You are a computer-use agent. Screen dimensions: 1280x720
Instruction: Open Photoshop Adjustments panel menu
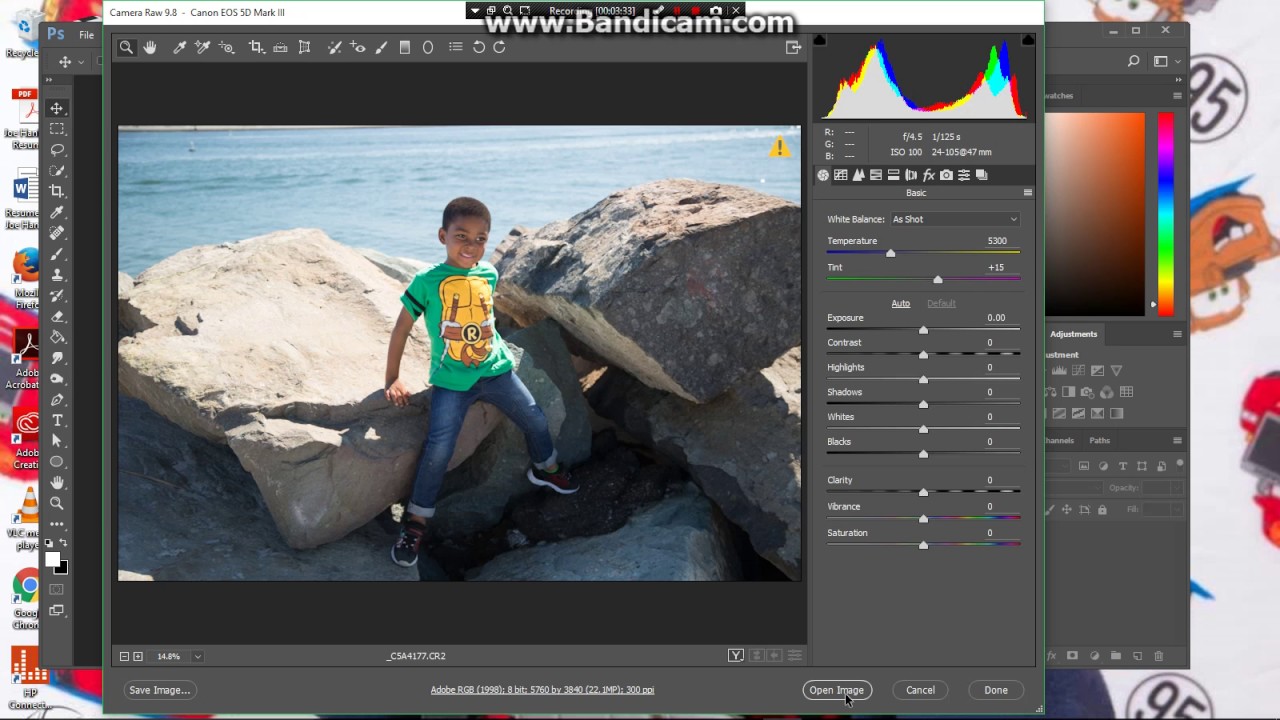[1177, 334]
